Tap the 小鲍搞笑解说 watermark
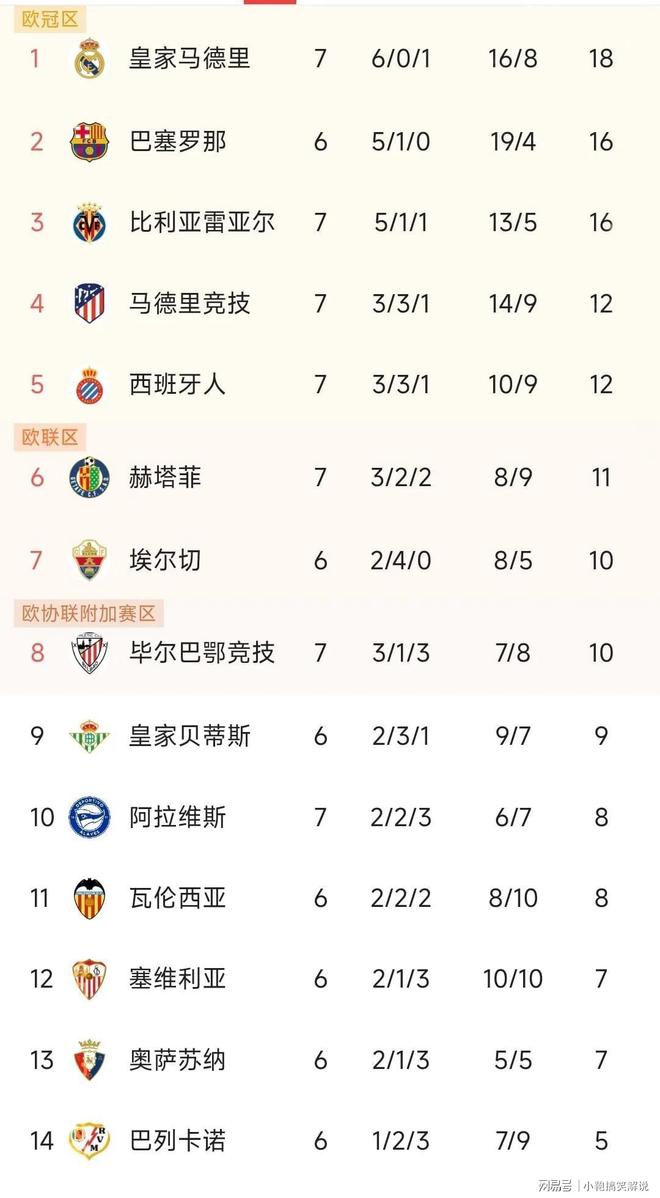The height and width of the screenshot is (1198, 660). click(x=618, y=1186)
